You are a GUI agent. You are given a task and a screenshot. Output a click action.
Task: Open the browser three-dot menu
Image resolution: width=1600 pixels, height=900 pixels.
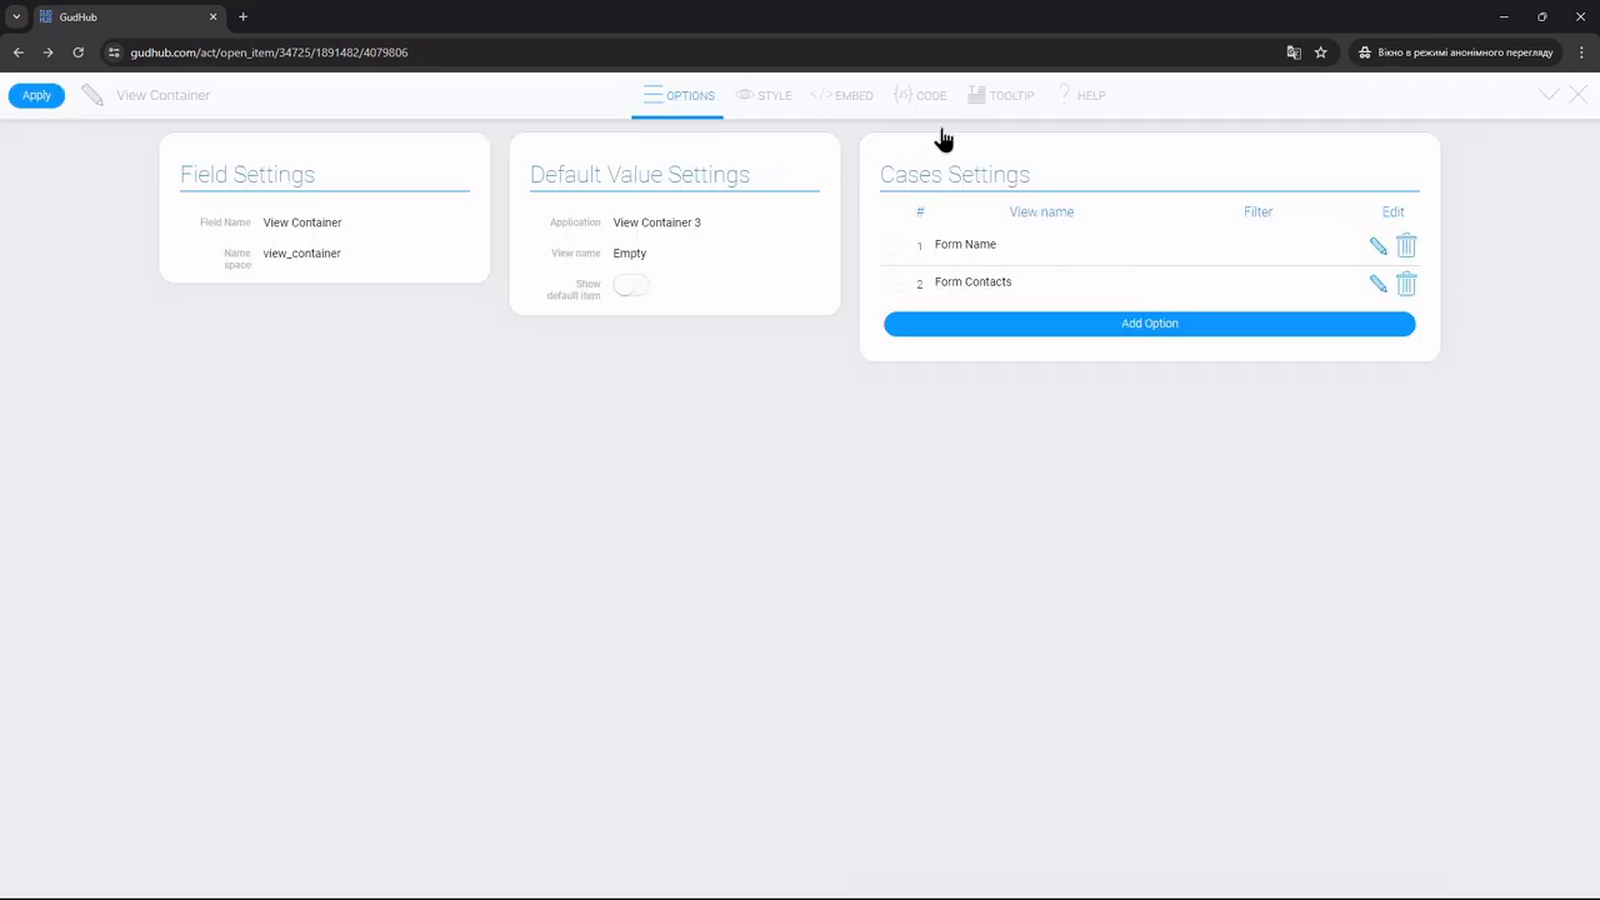click(1581, 52)
